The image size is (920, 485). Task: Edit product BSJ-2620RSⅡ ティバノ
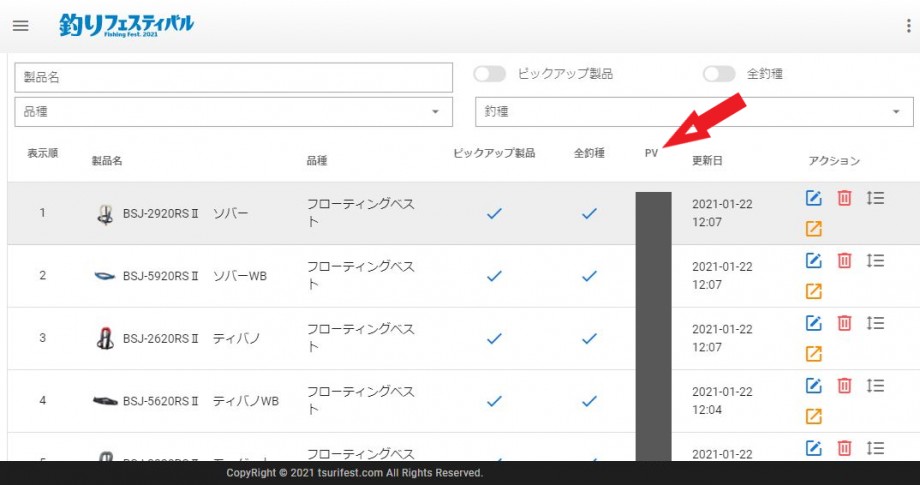[813, 323]
